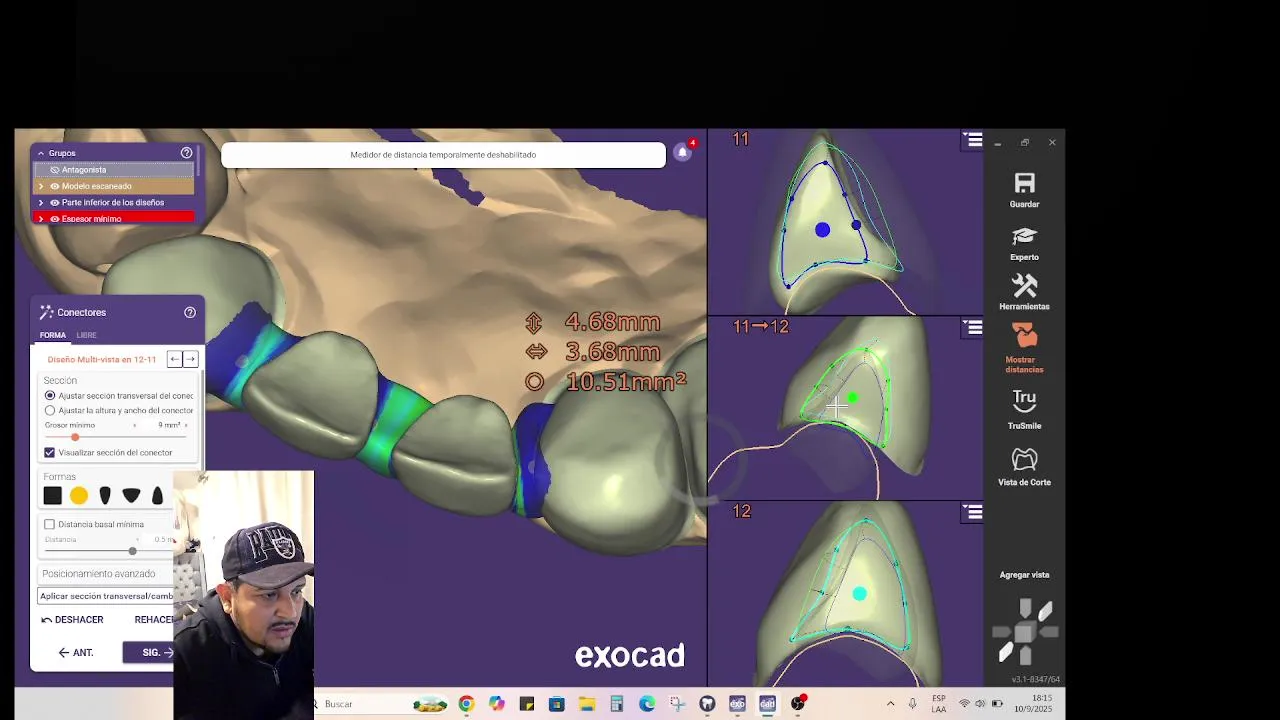Click the view orientation navigation cube
This screenshot has height=720, width=1280.
(1025, 632)
